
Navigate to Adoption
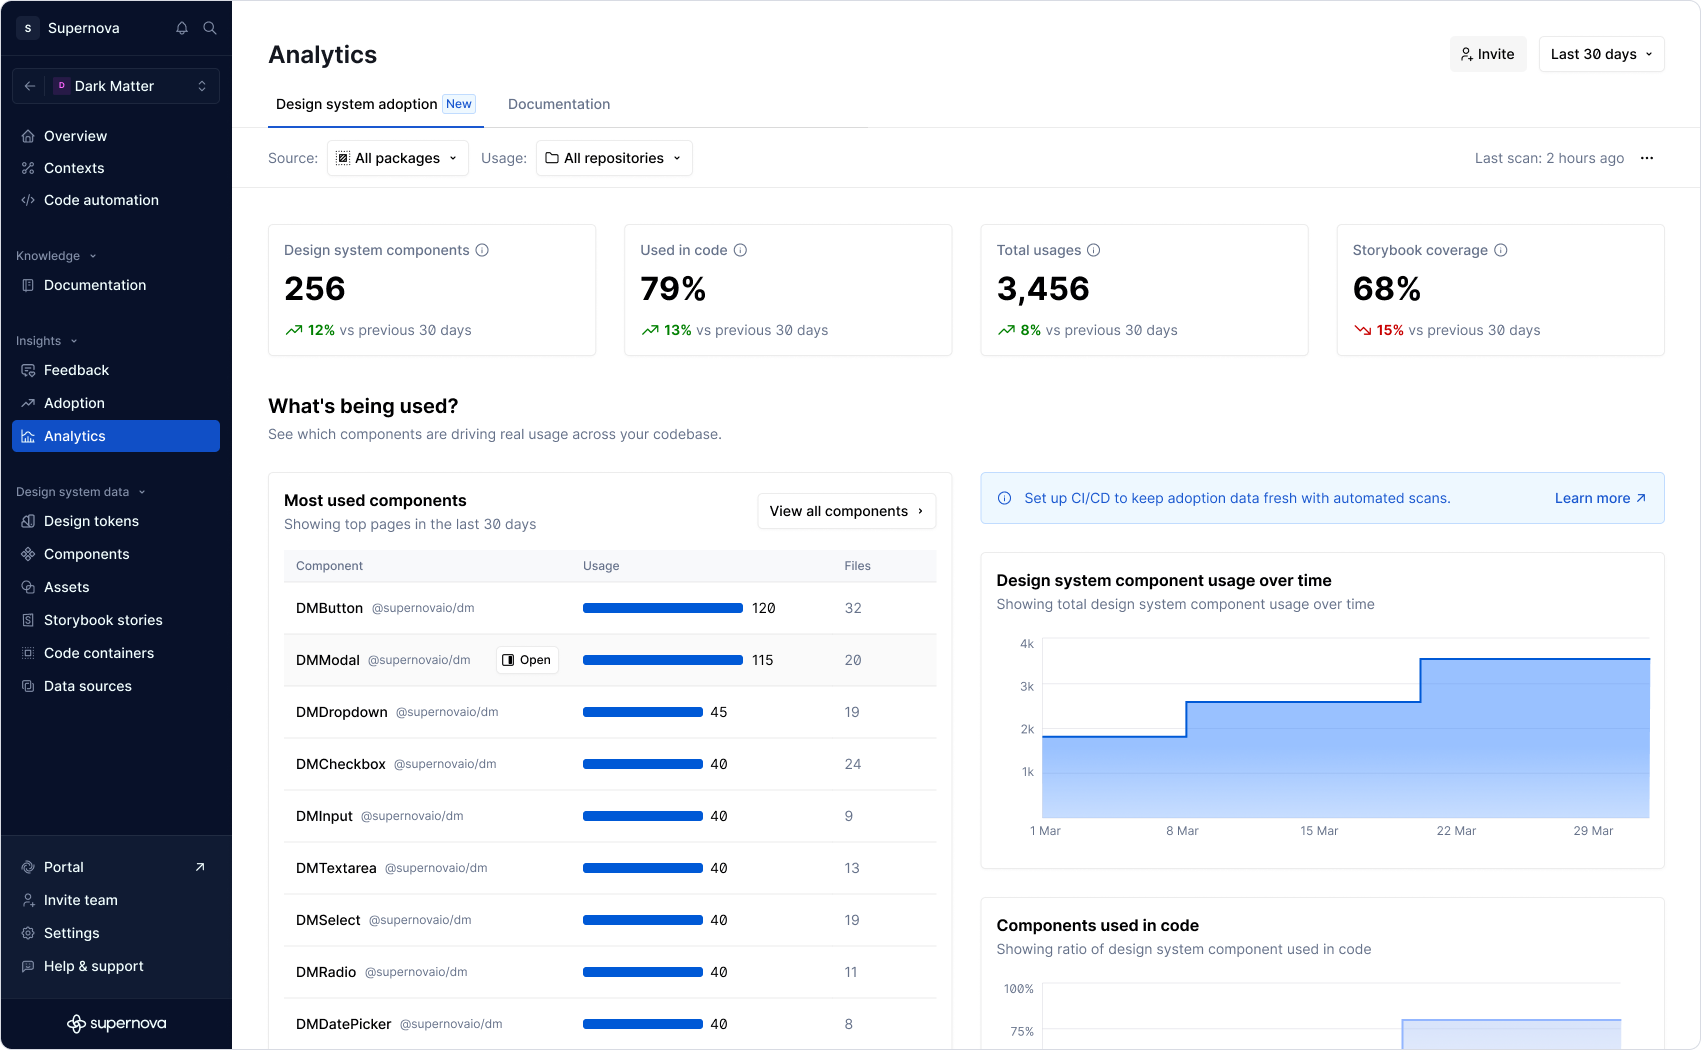(x=116, y=403)
